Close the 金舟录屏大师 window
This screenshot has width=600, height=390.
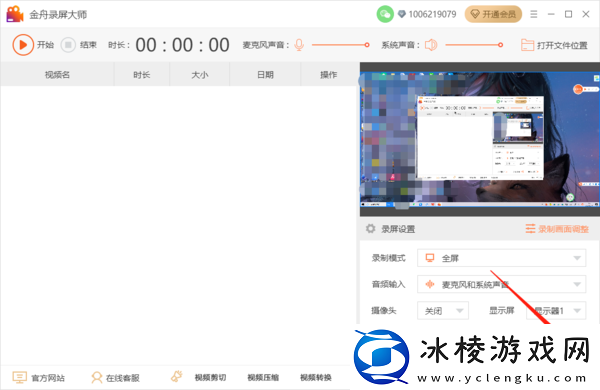tap(586, 14)
